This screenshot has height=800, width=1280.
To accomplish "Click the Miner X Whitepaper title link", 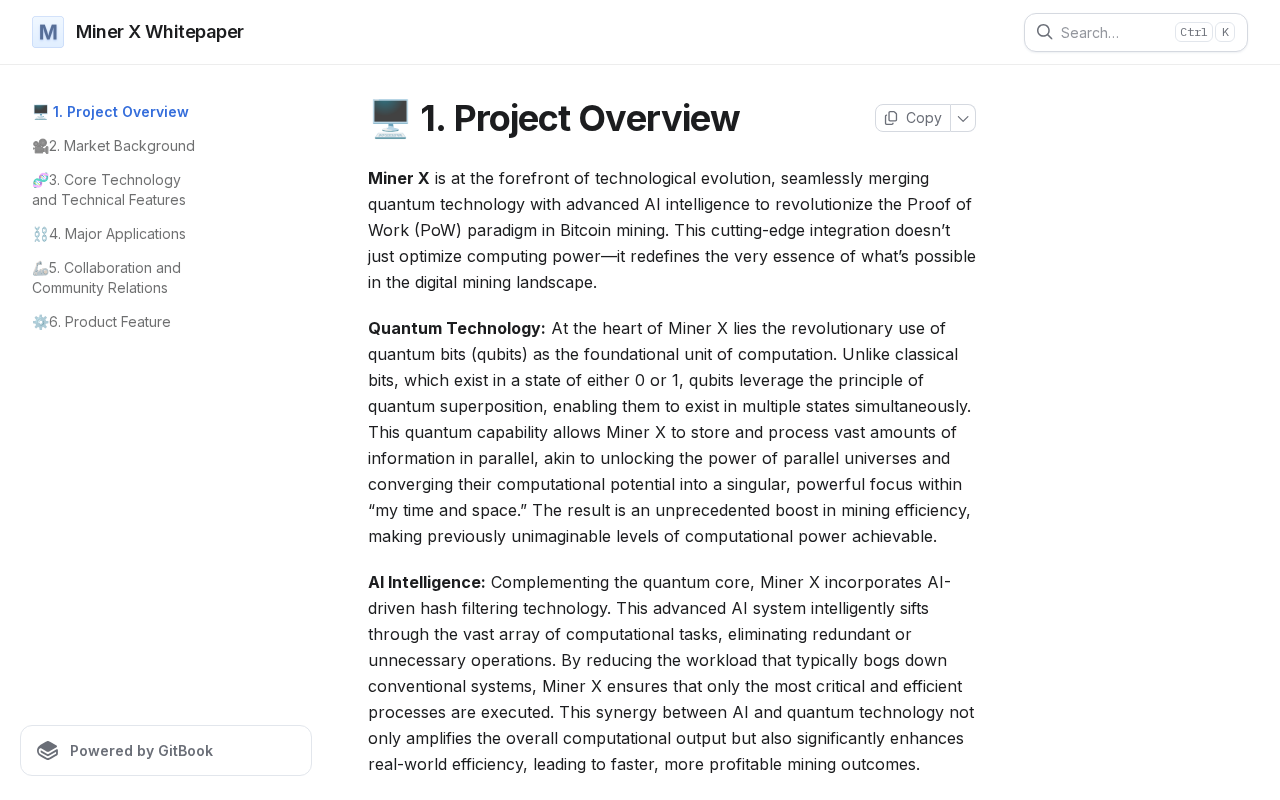I will [160, 32].
